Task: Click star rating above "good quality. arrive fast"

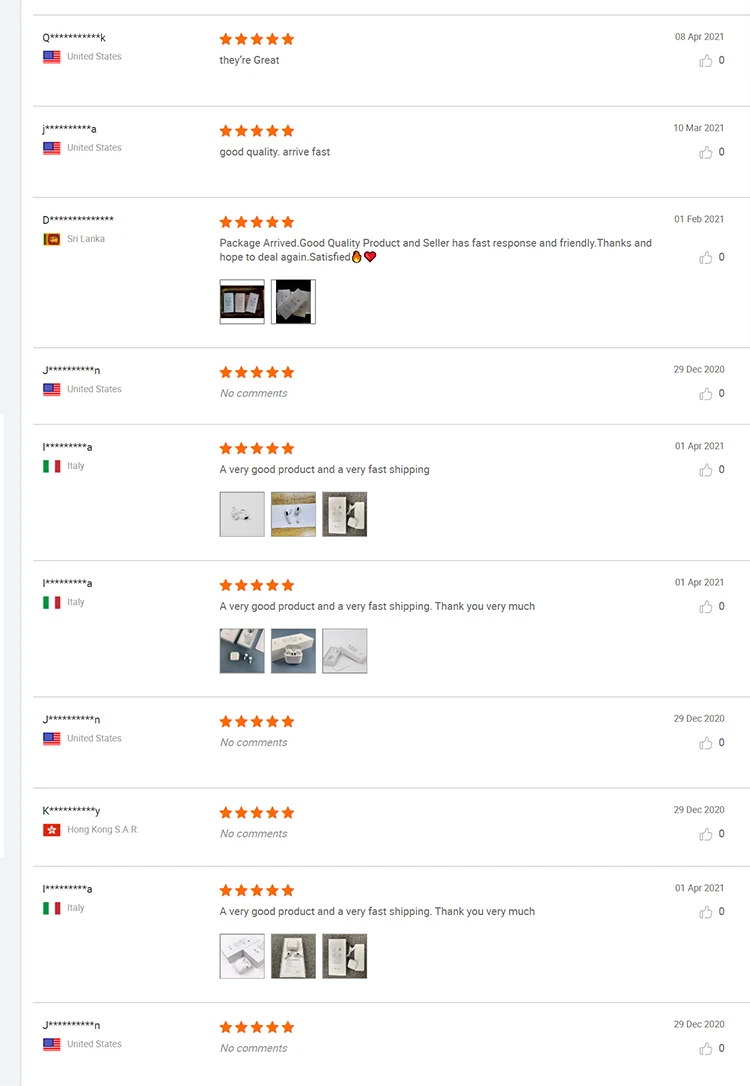Action: [x=257, y=131]
